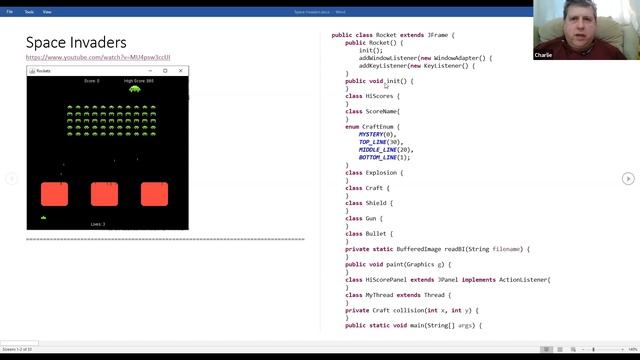Go to the next page using the right arrow

coord(628,178)
